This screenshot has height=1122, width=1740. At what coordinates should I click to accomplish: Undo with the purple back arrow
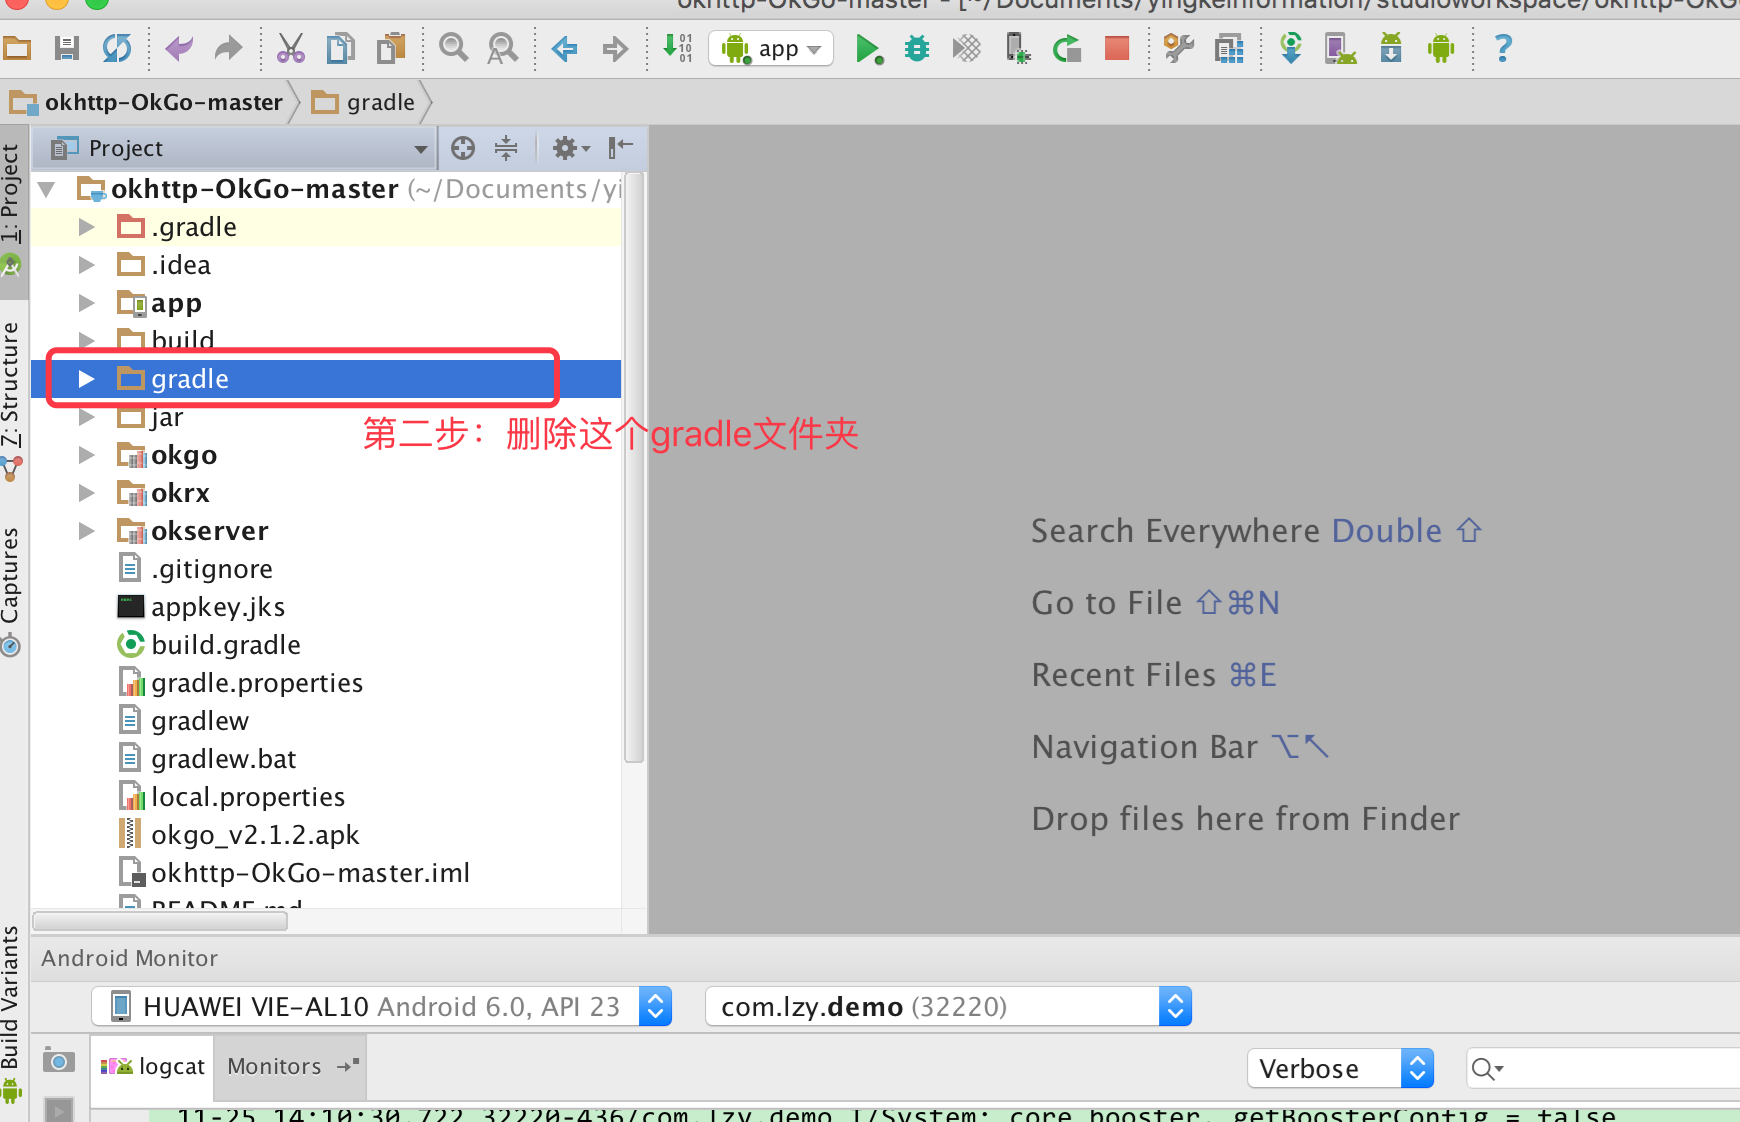[x=179, y=48]
